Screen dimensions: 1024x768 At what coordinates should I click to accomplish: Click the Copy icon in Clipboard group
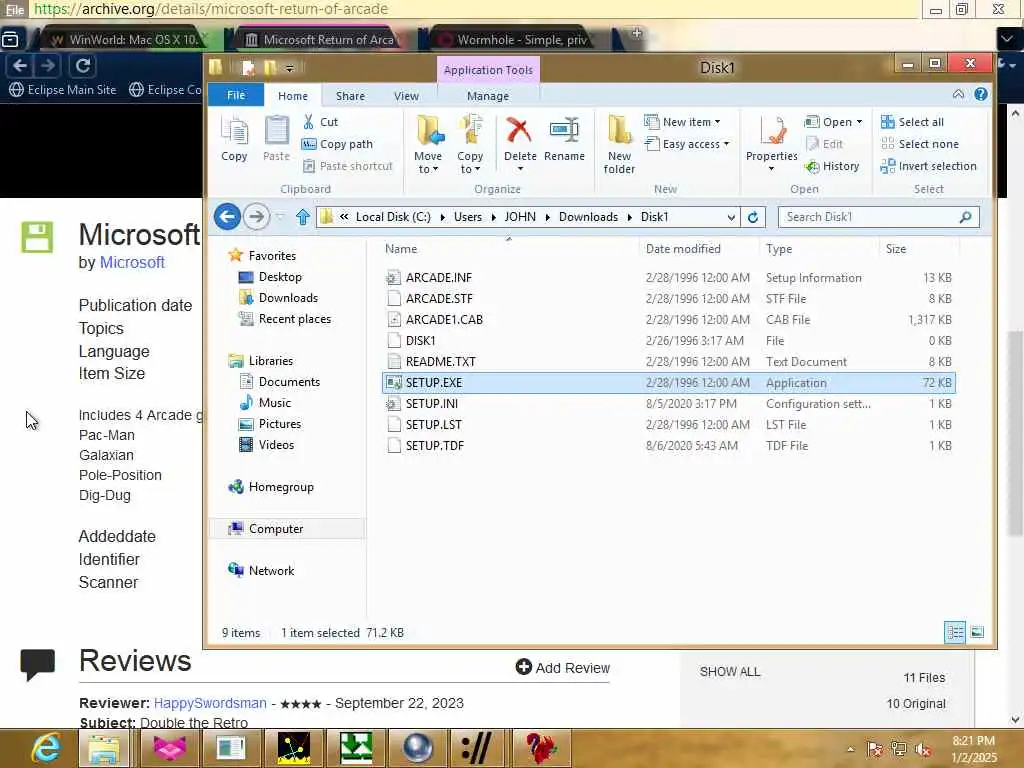234,138
